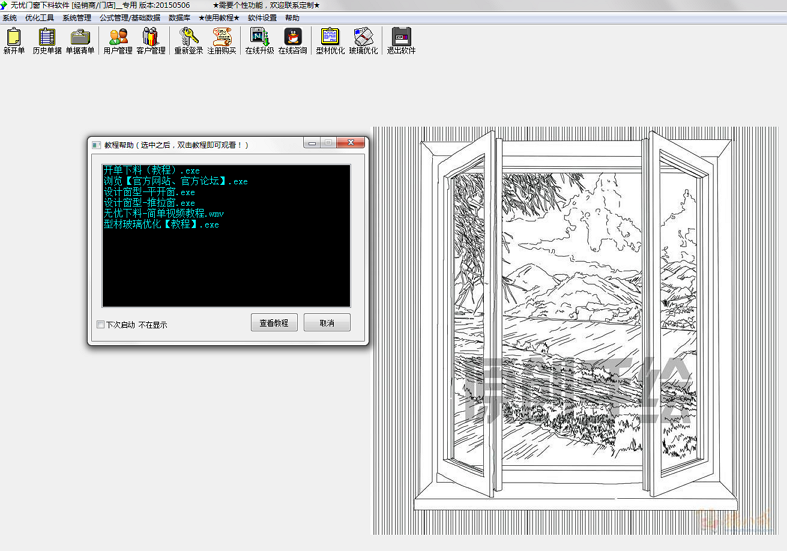Select 开单下料（教程）.exe in the list
This screenshot has width=787, height=551.
tap(152, 171)
